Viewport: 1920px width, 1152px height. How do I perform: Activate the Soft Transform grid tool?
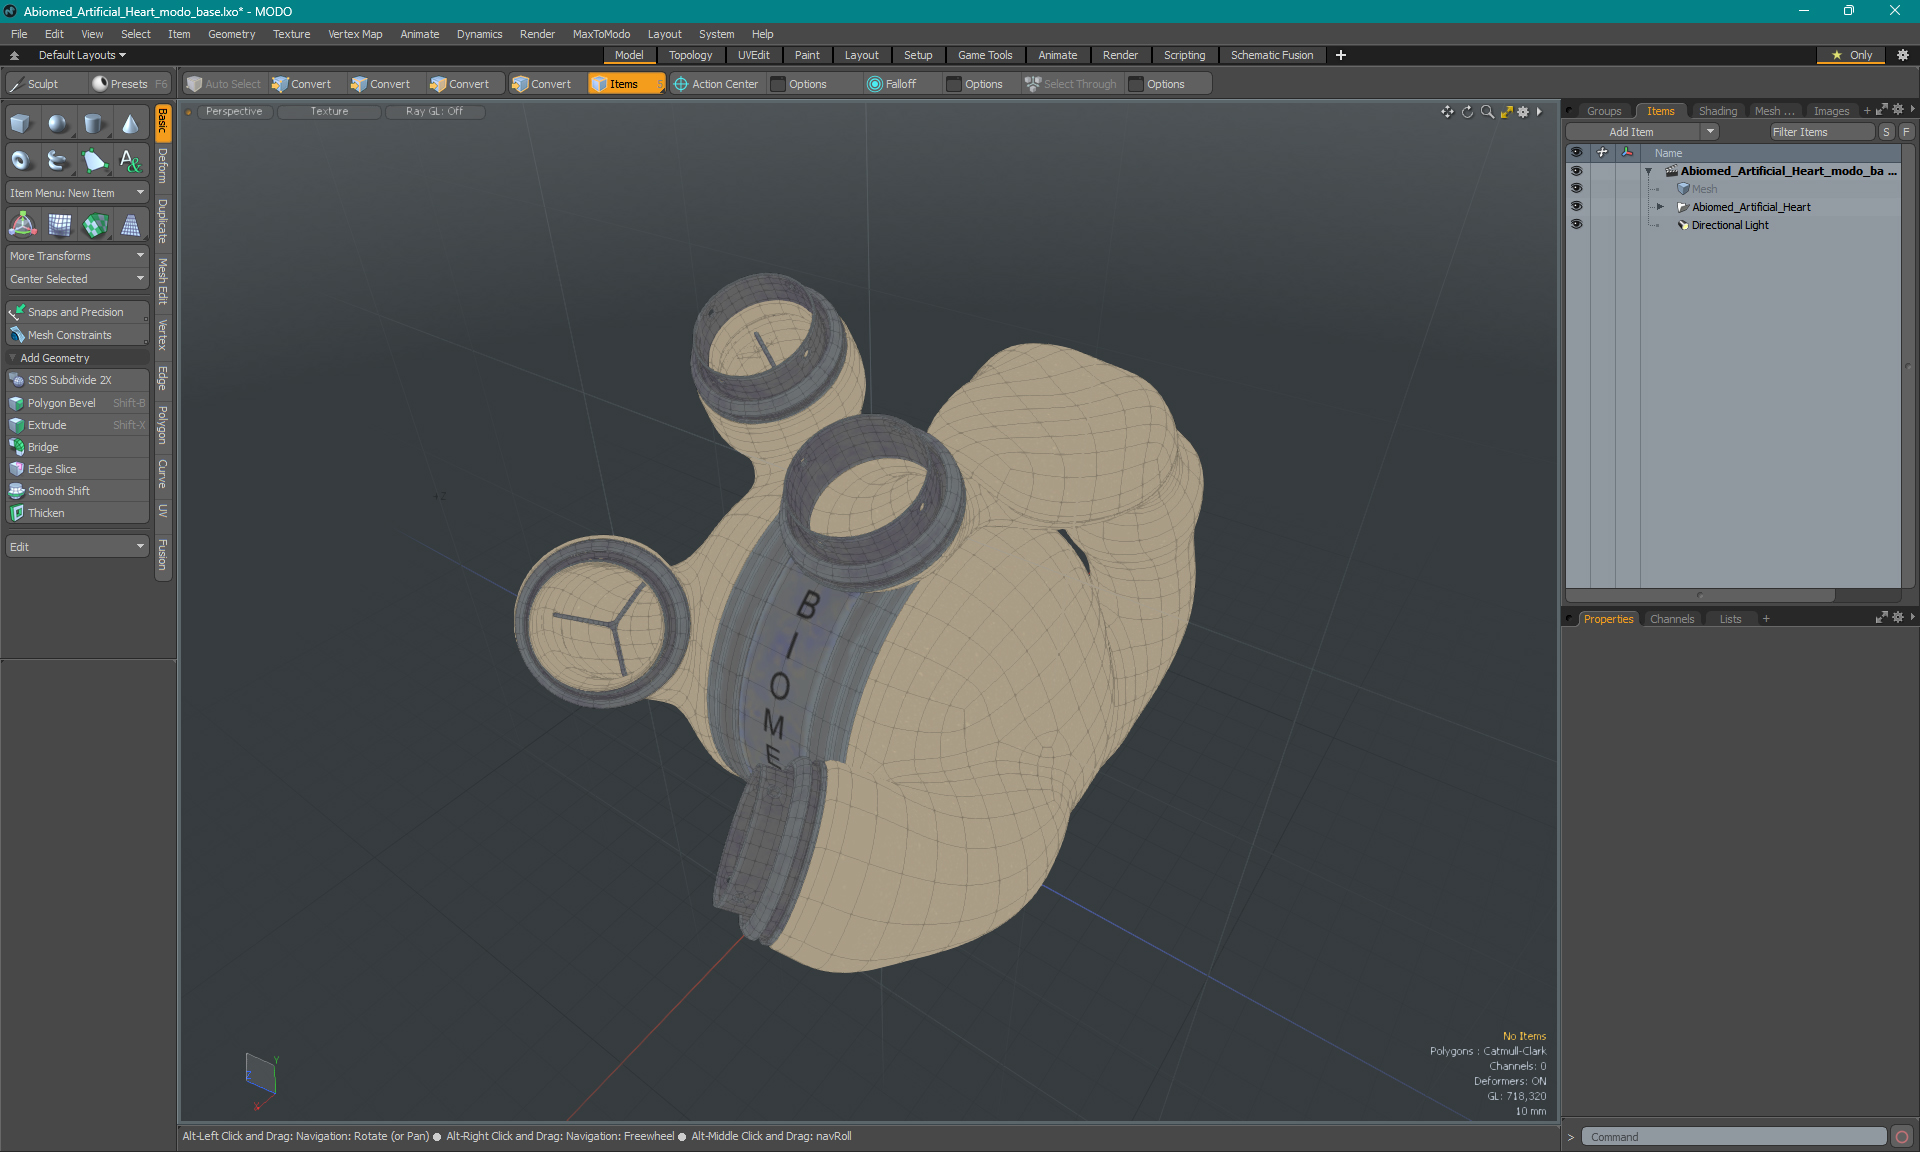[59, 226]
